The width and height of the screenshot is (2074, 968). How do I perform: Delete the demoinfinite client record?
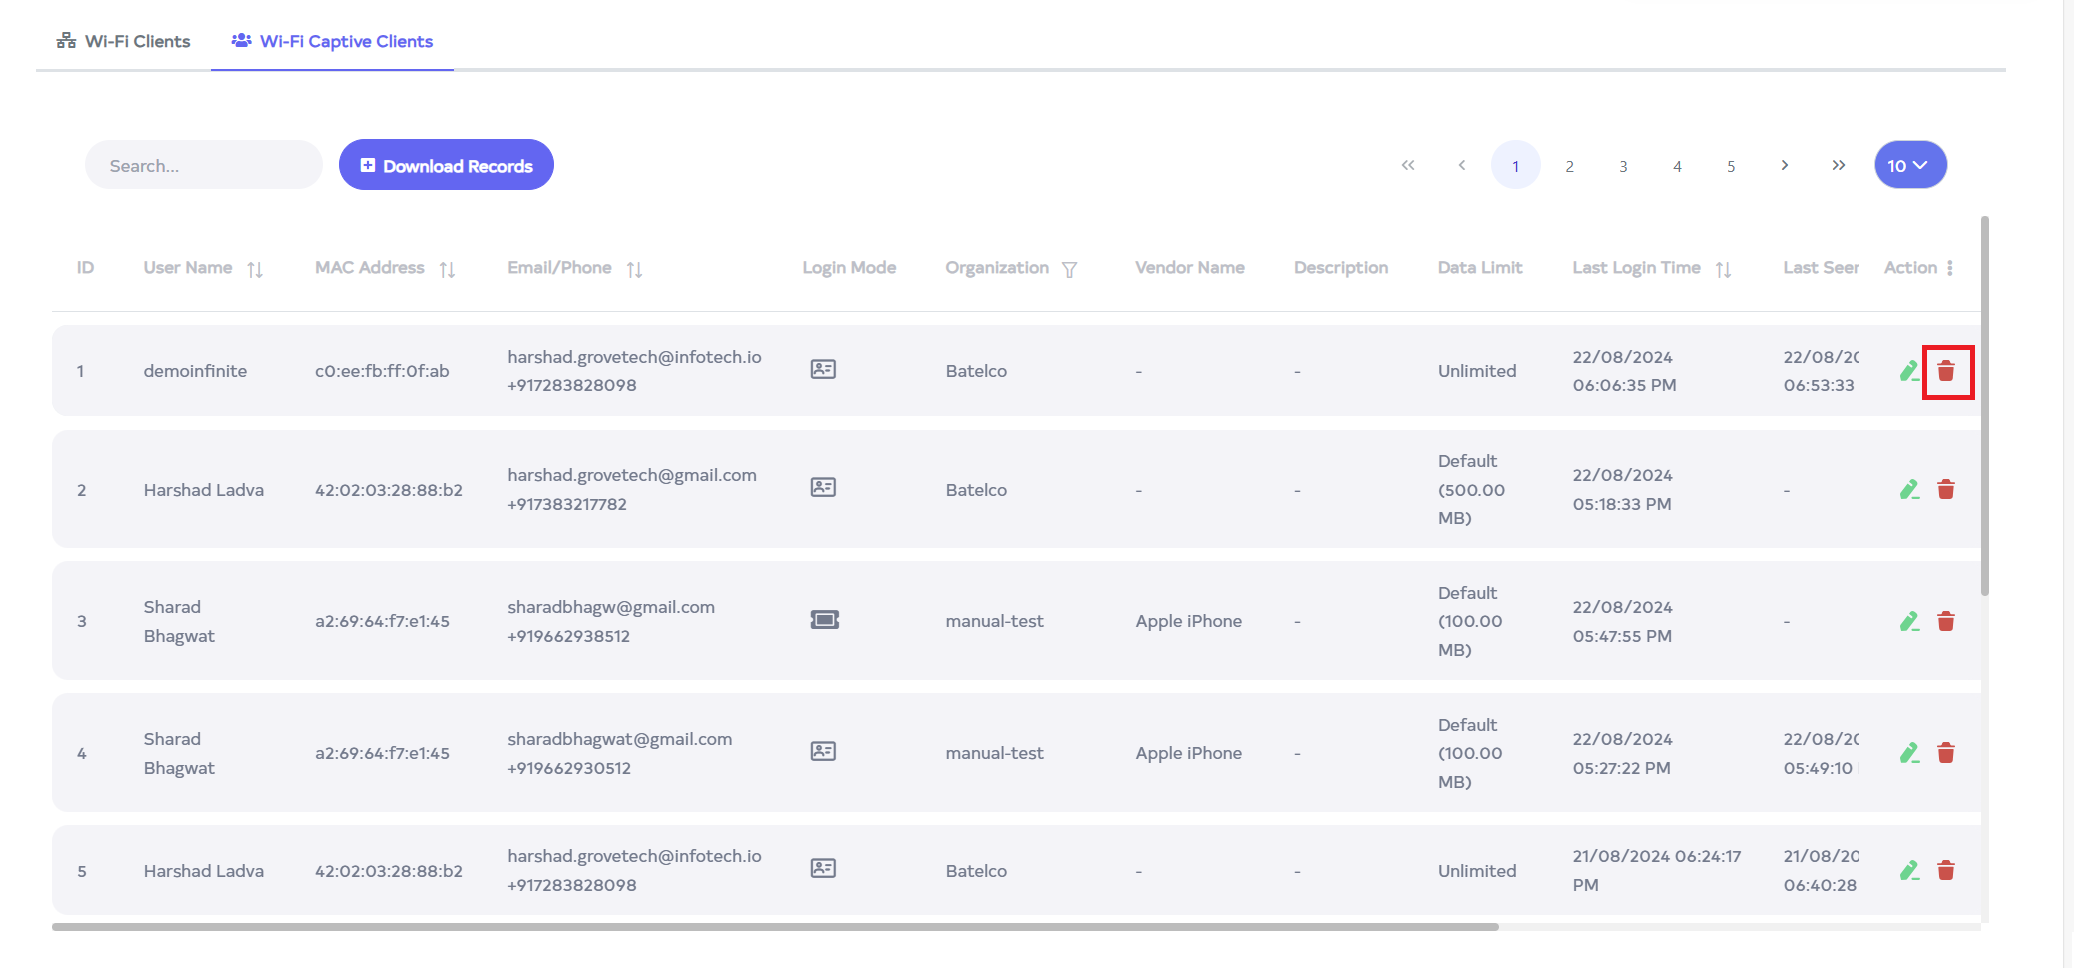[x=1946, y=372]
